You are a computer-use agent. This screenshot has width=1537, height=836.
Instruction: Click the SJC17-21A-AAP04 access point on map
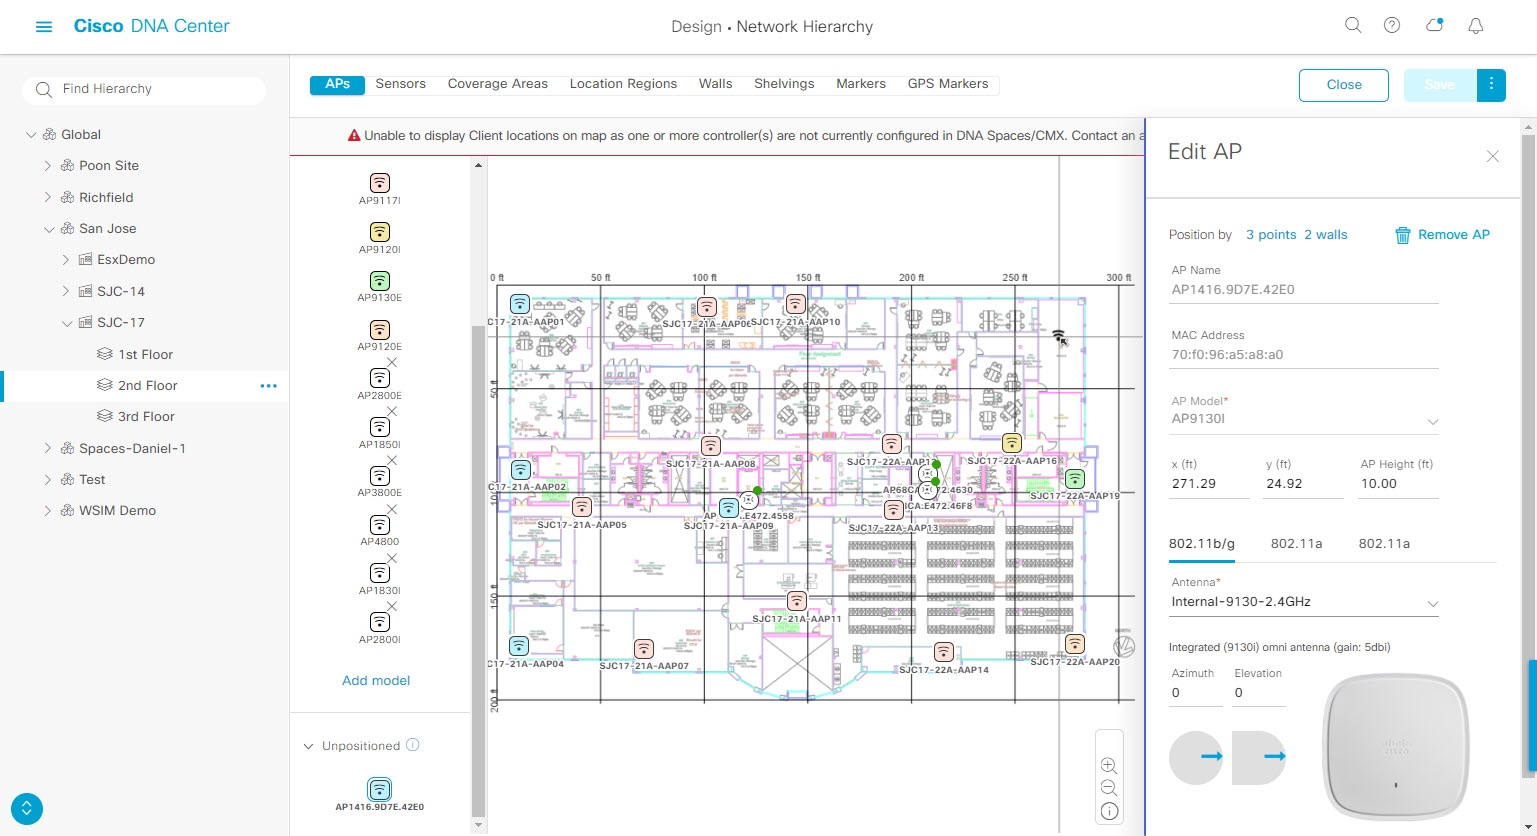pyautogui.click(x=519, y=646)
